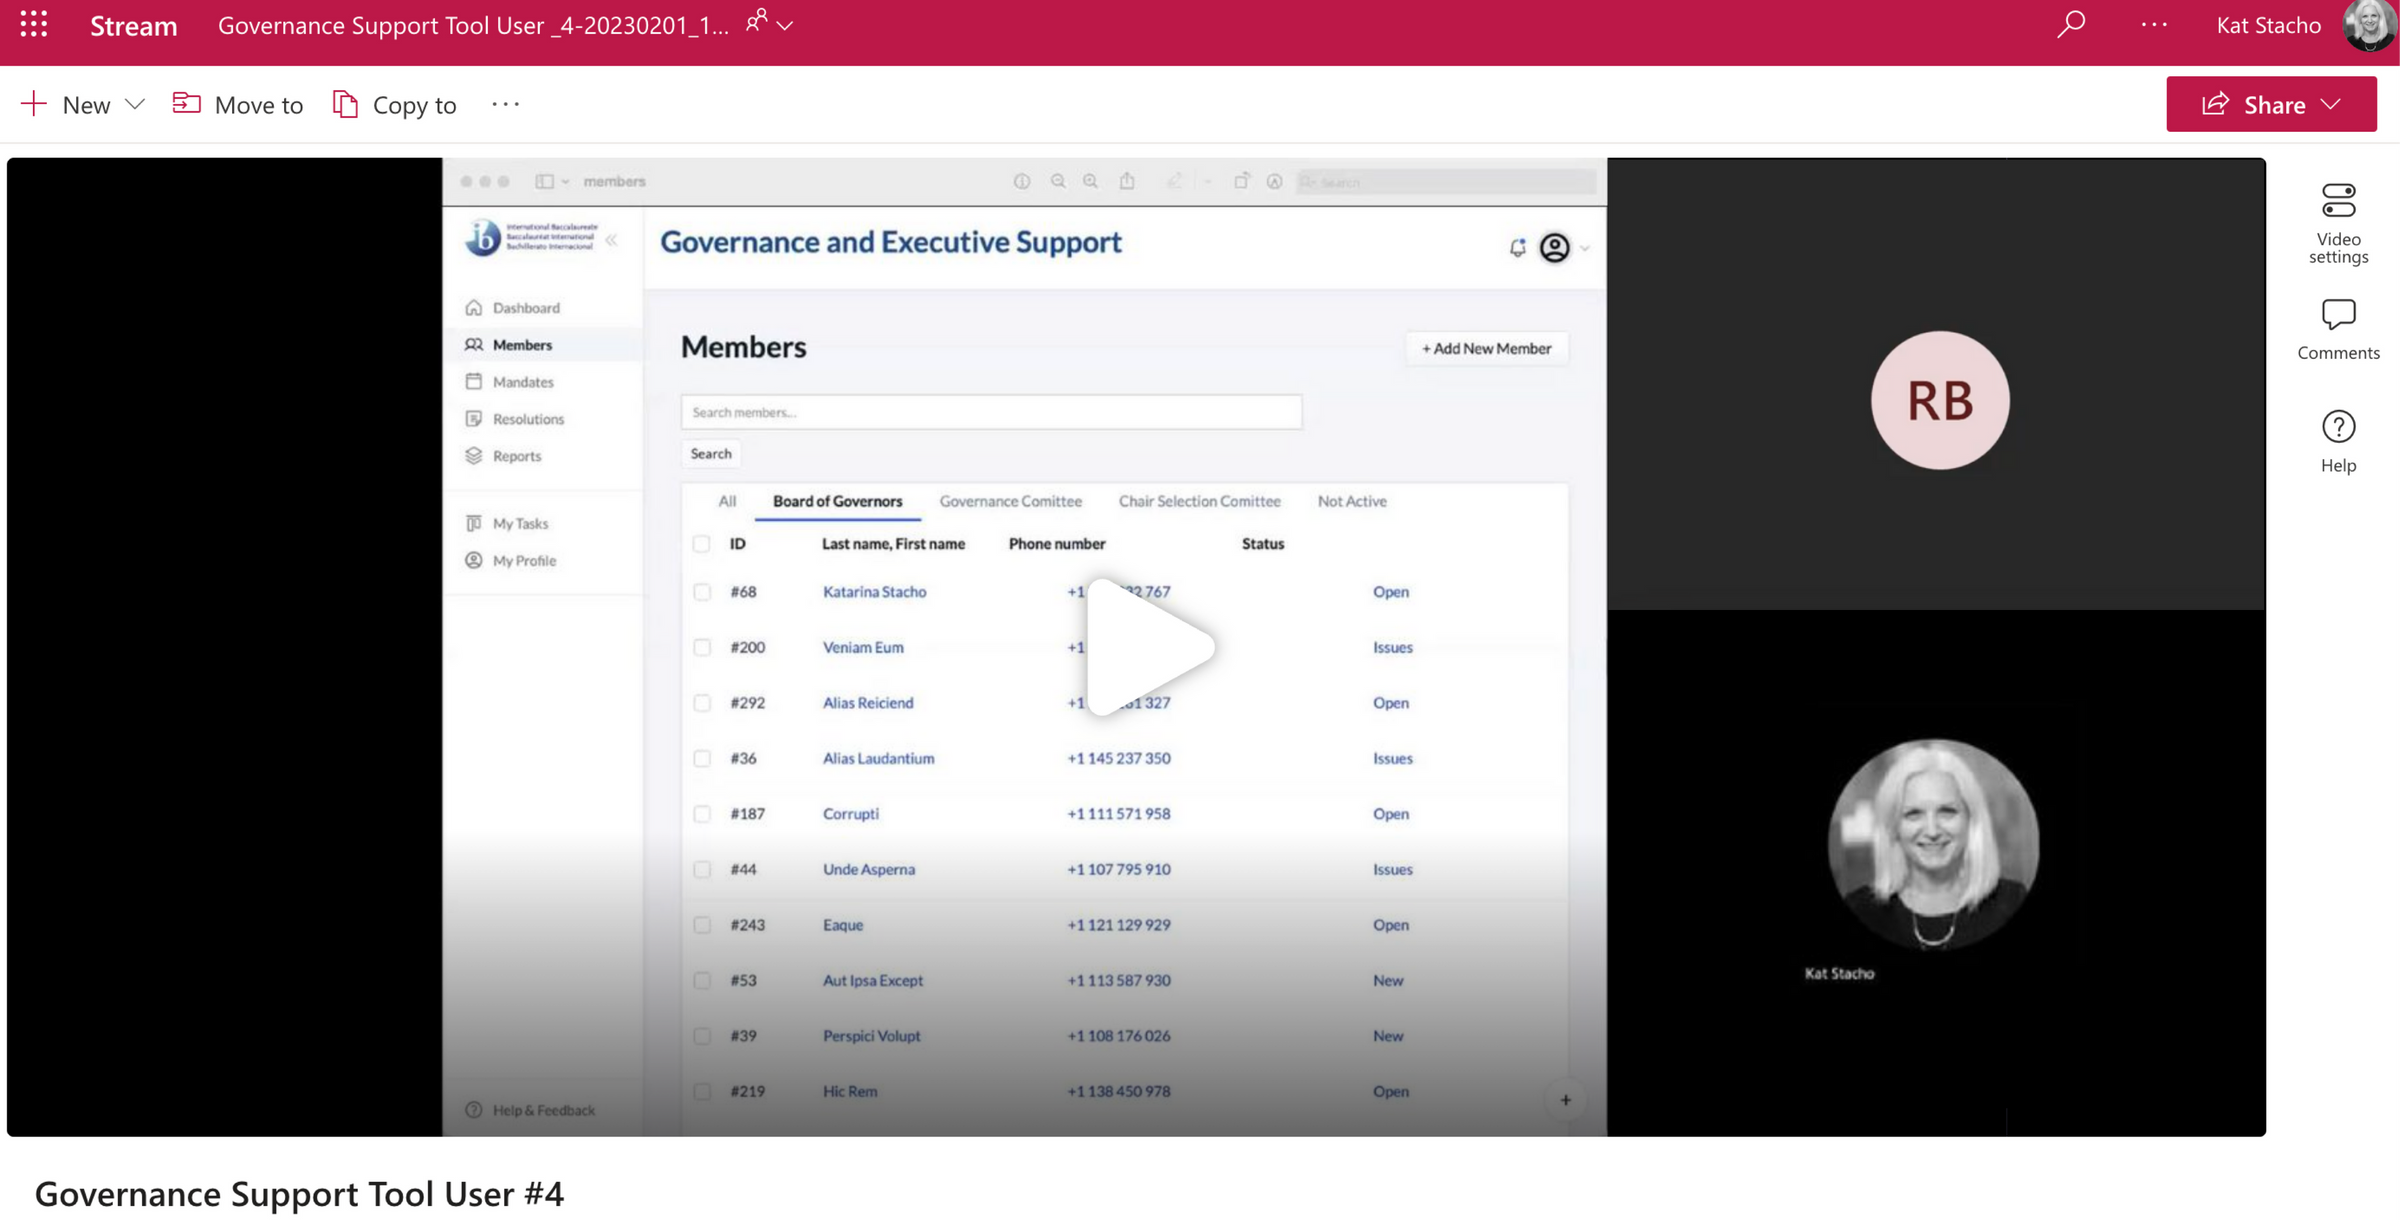
Task: Click the search magnifier in header
Action: [2071, 24]
